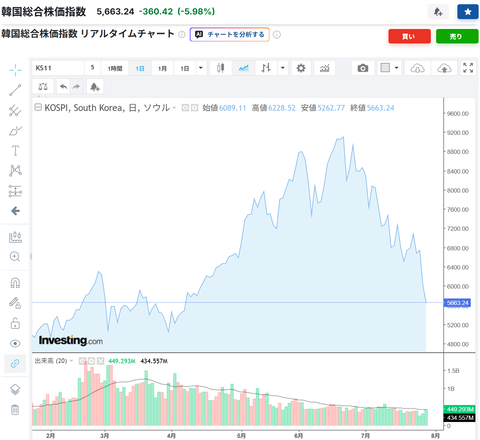Click the KS11 symbol search field
The image size is (480, 440).
point(58,68)
